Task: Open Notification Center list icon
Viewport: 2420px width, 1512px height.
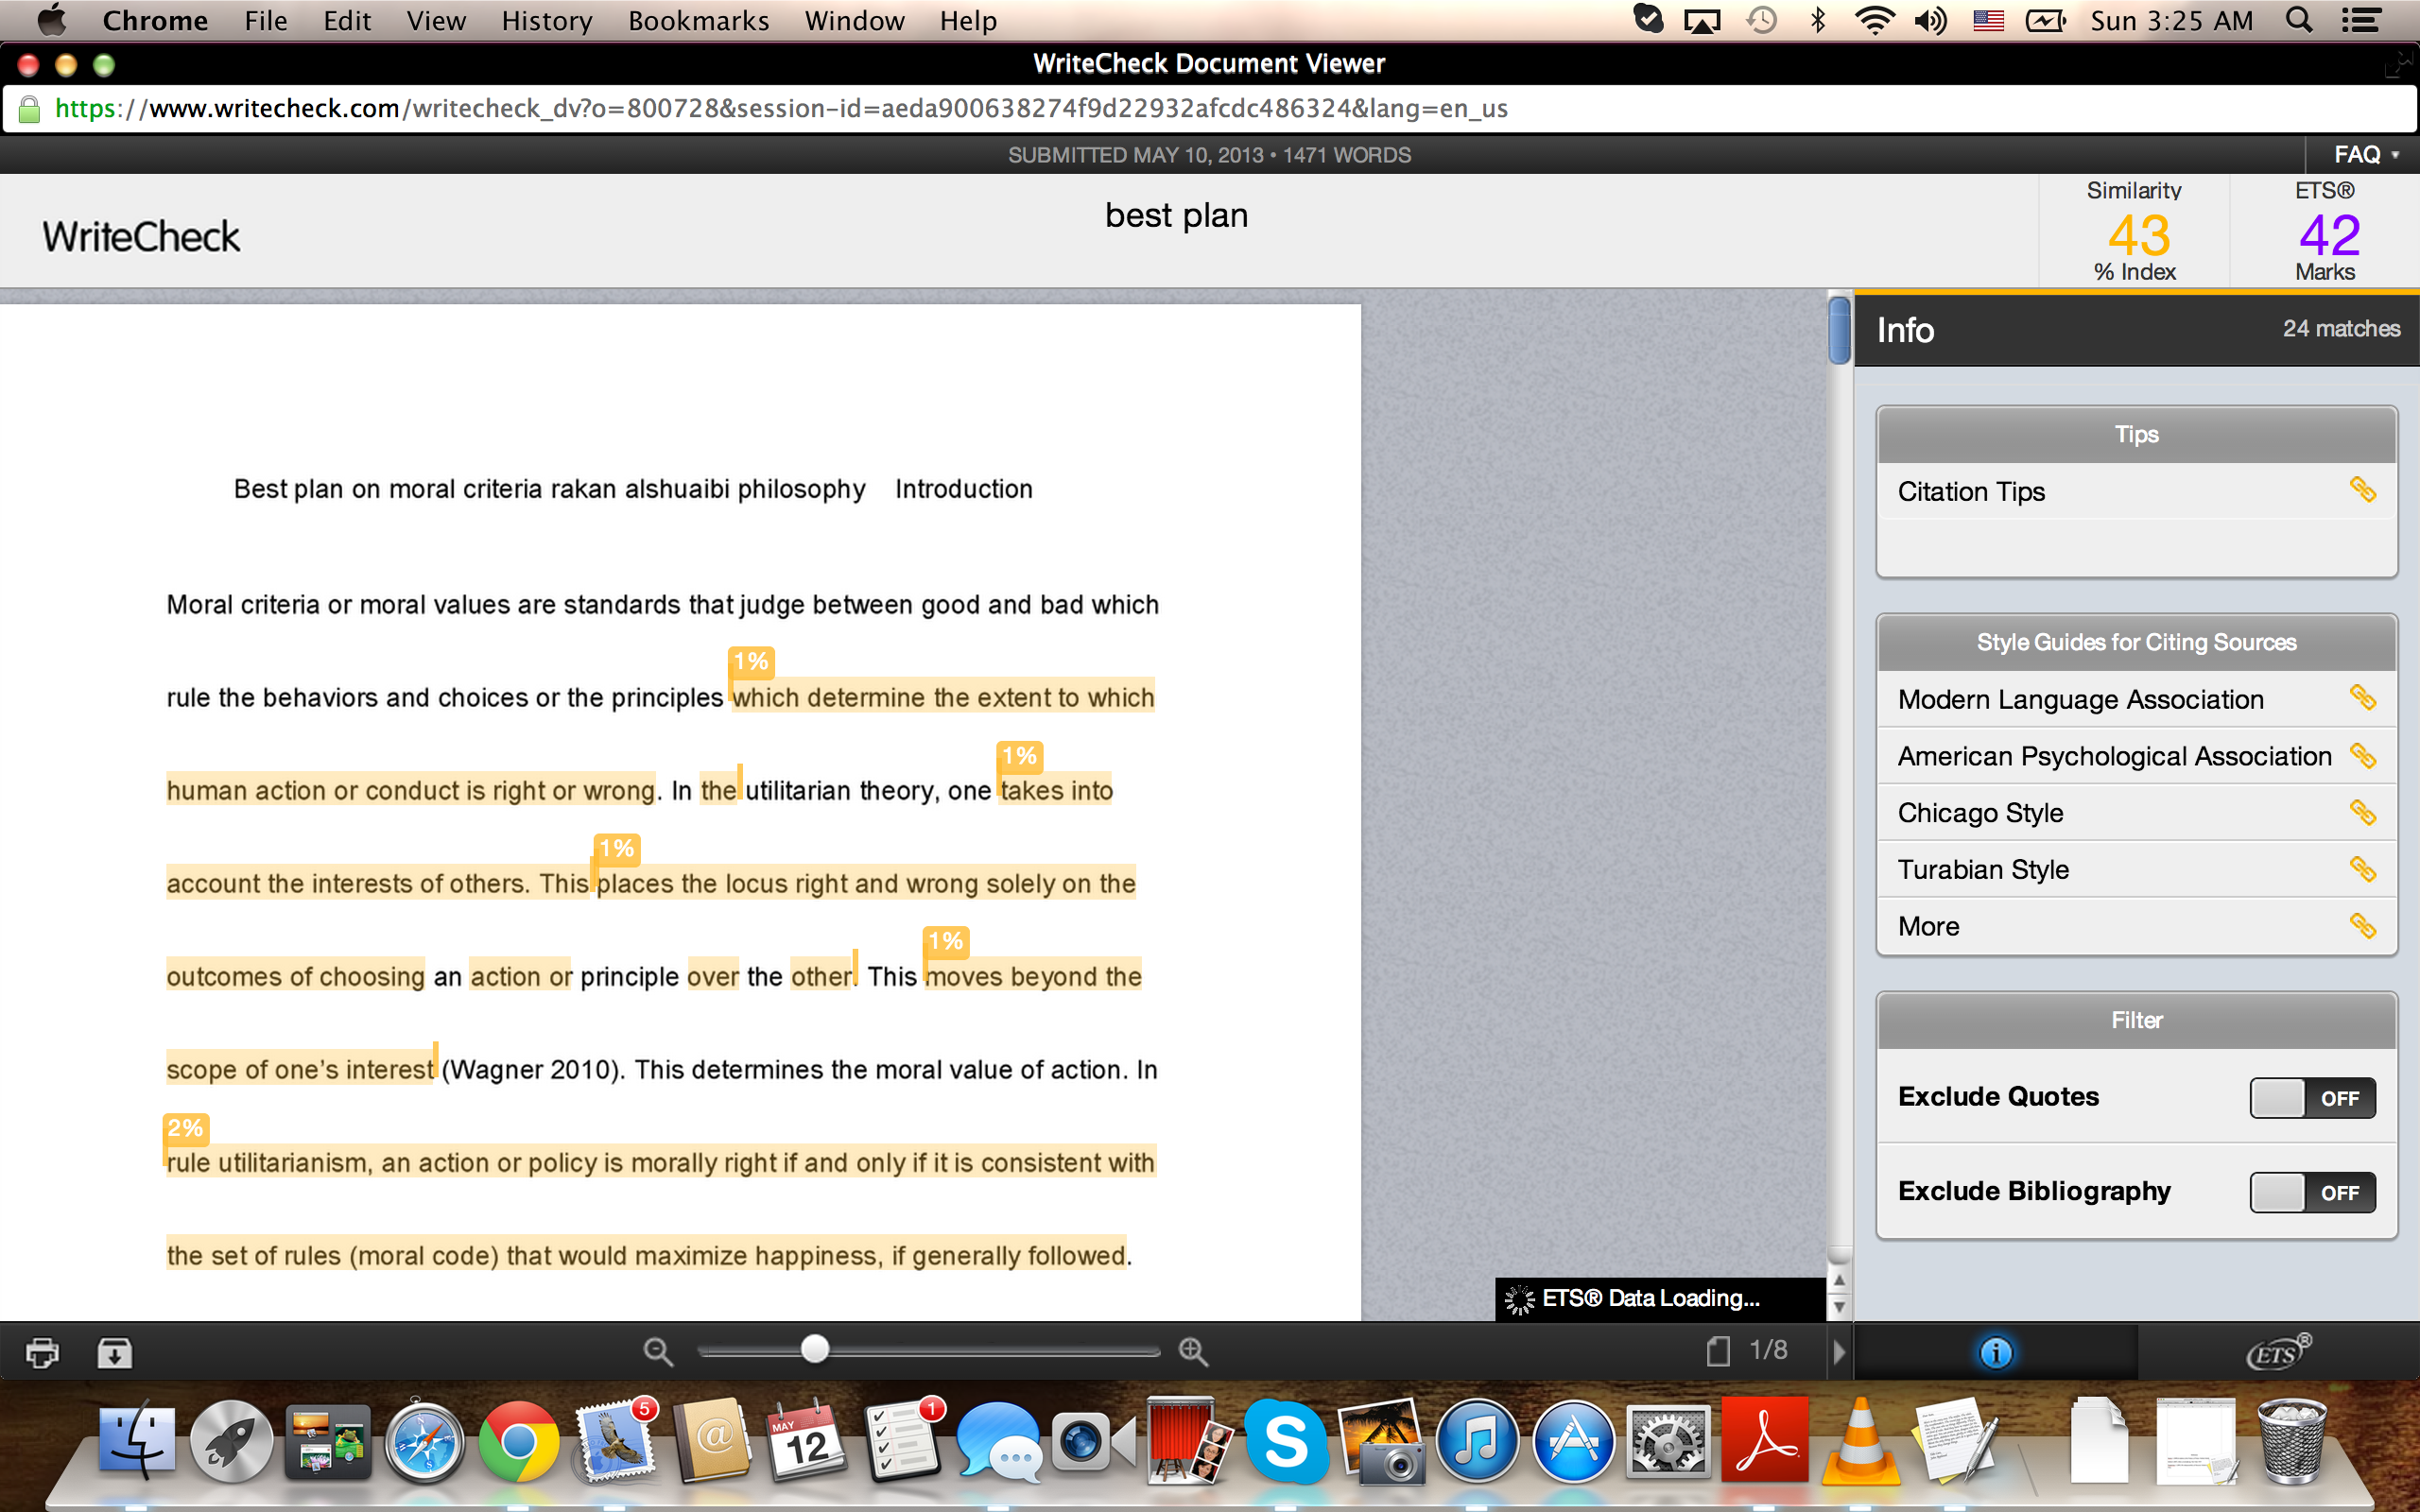Action: tap(2361, 20)
